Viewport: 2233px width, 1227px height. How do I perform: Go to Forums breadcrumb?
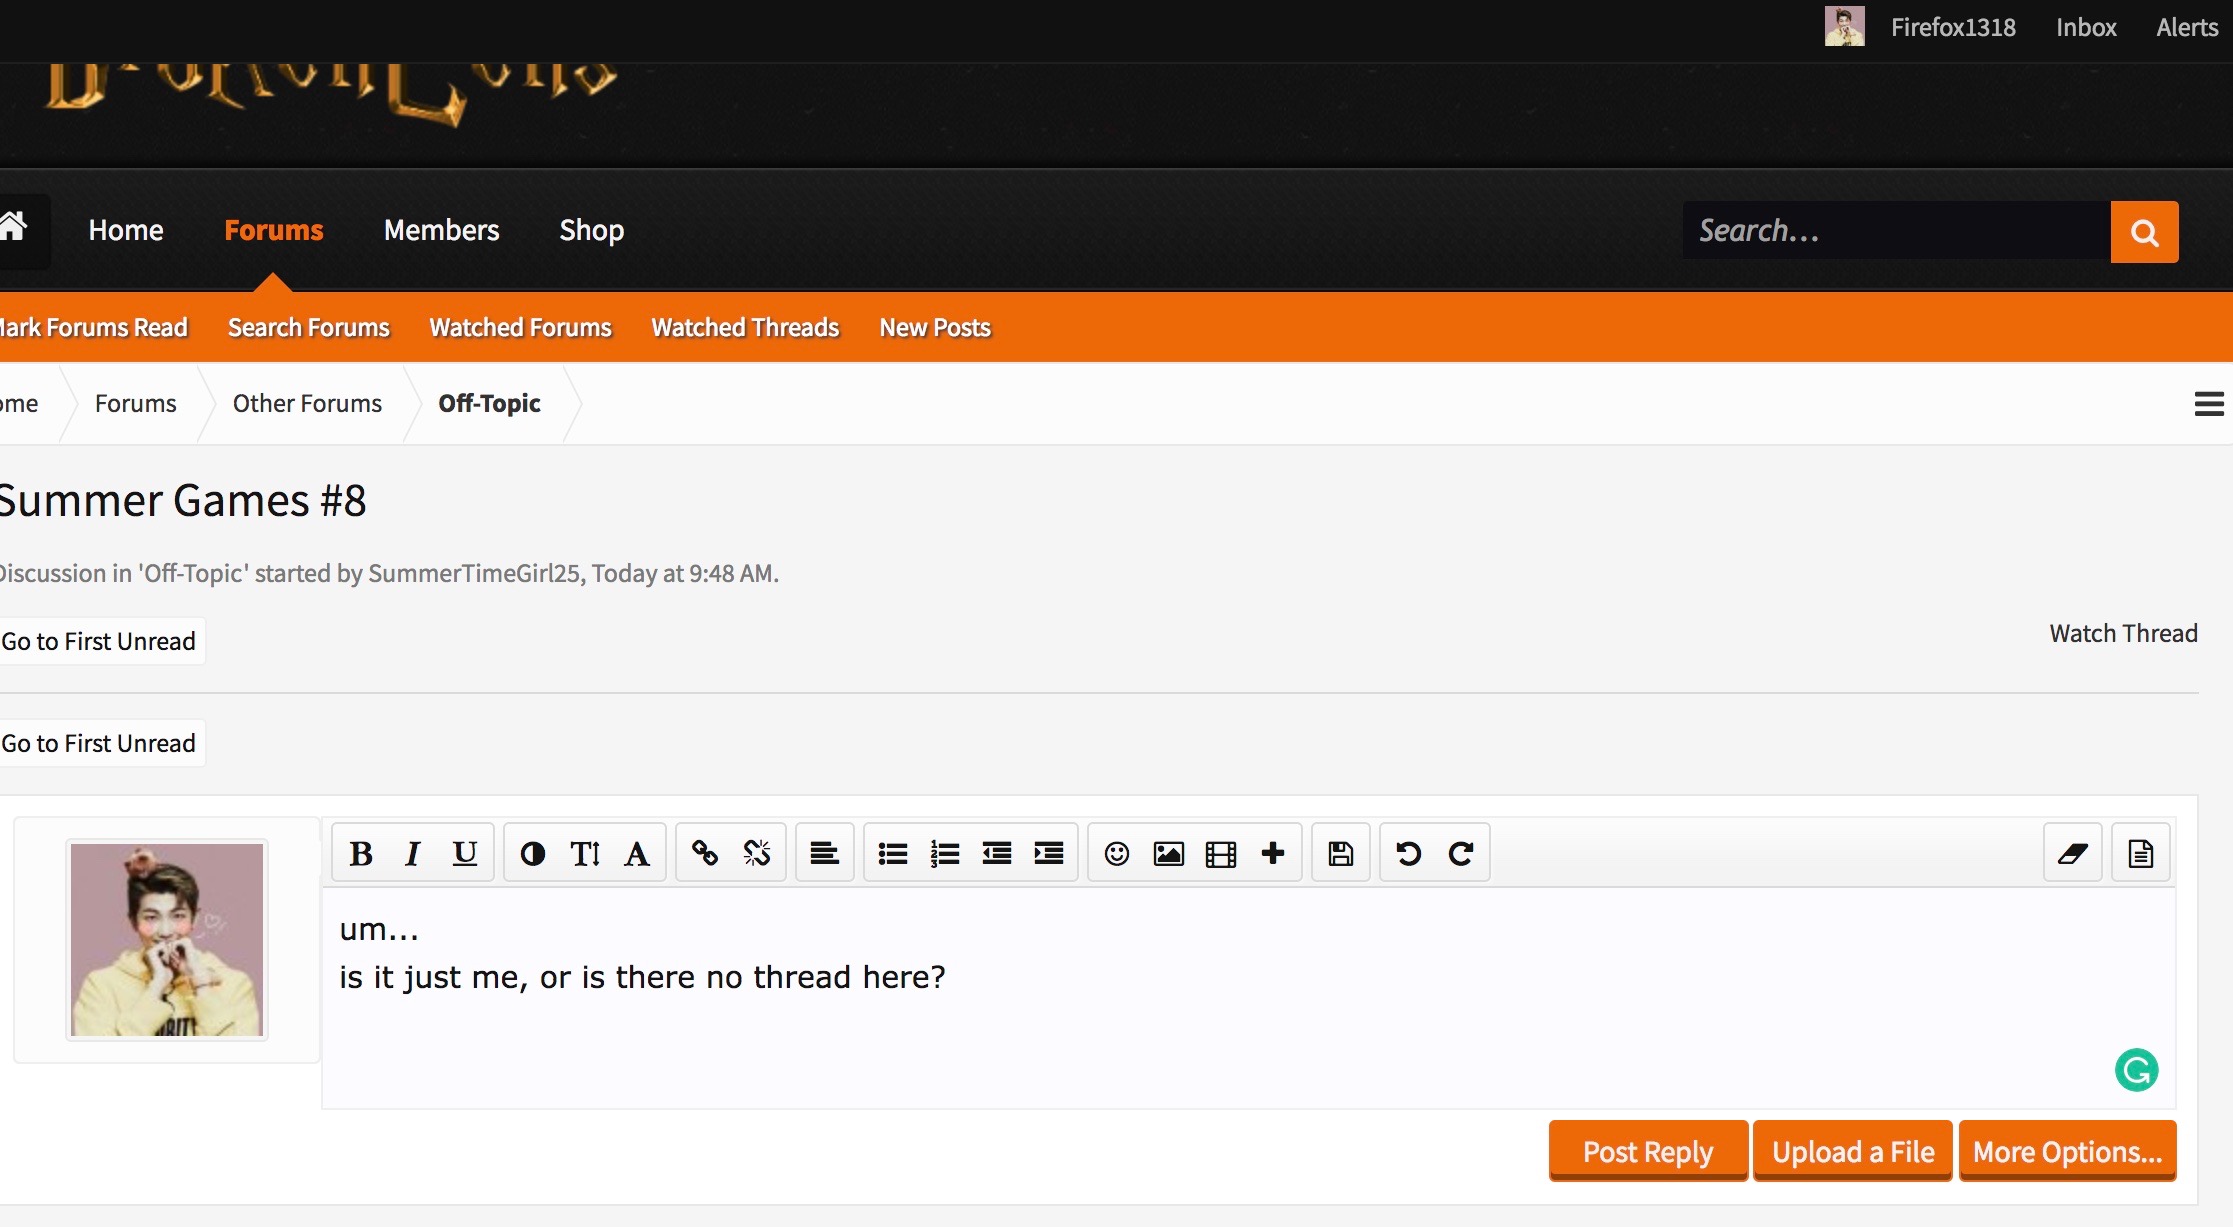click(x=135, y=403)
